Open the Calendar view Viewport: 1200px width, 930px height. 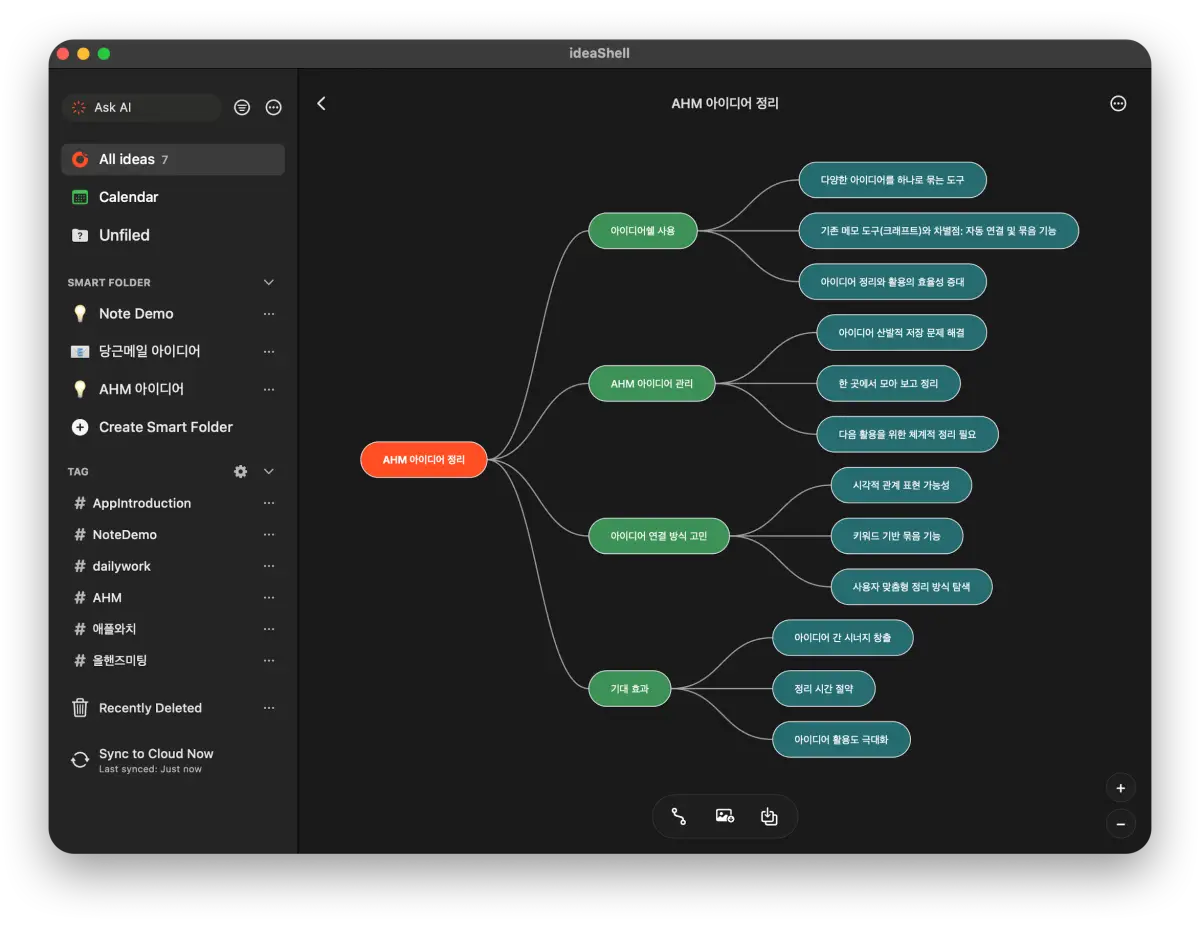(x=173, y=197)
